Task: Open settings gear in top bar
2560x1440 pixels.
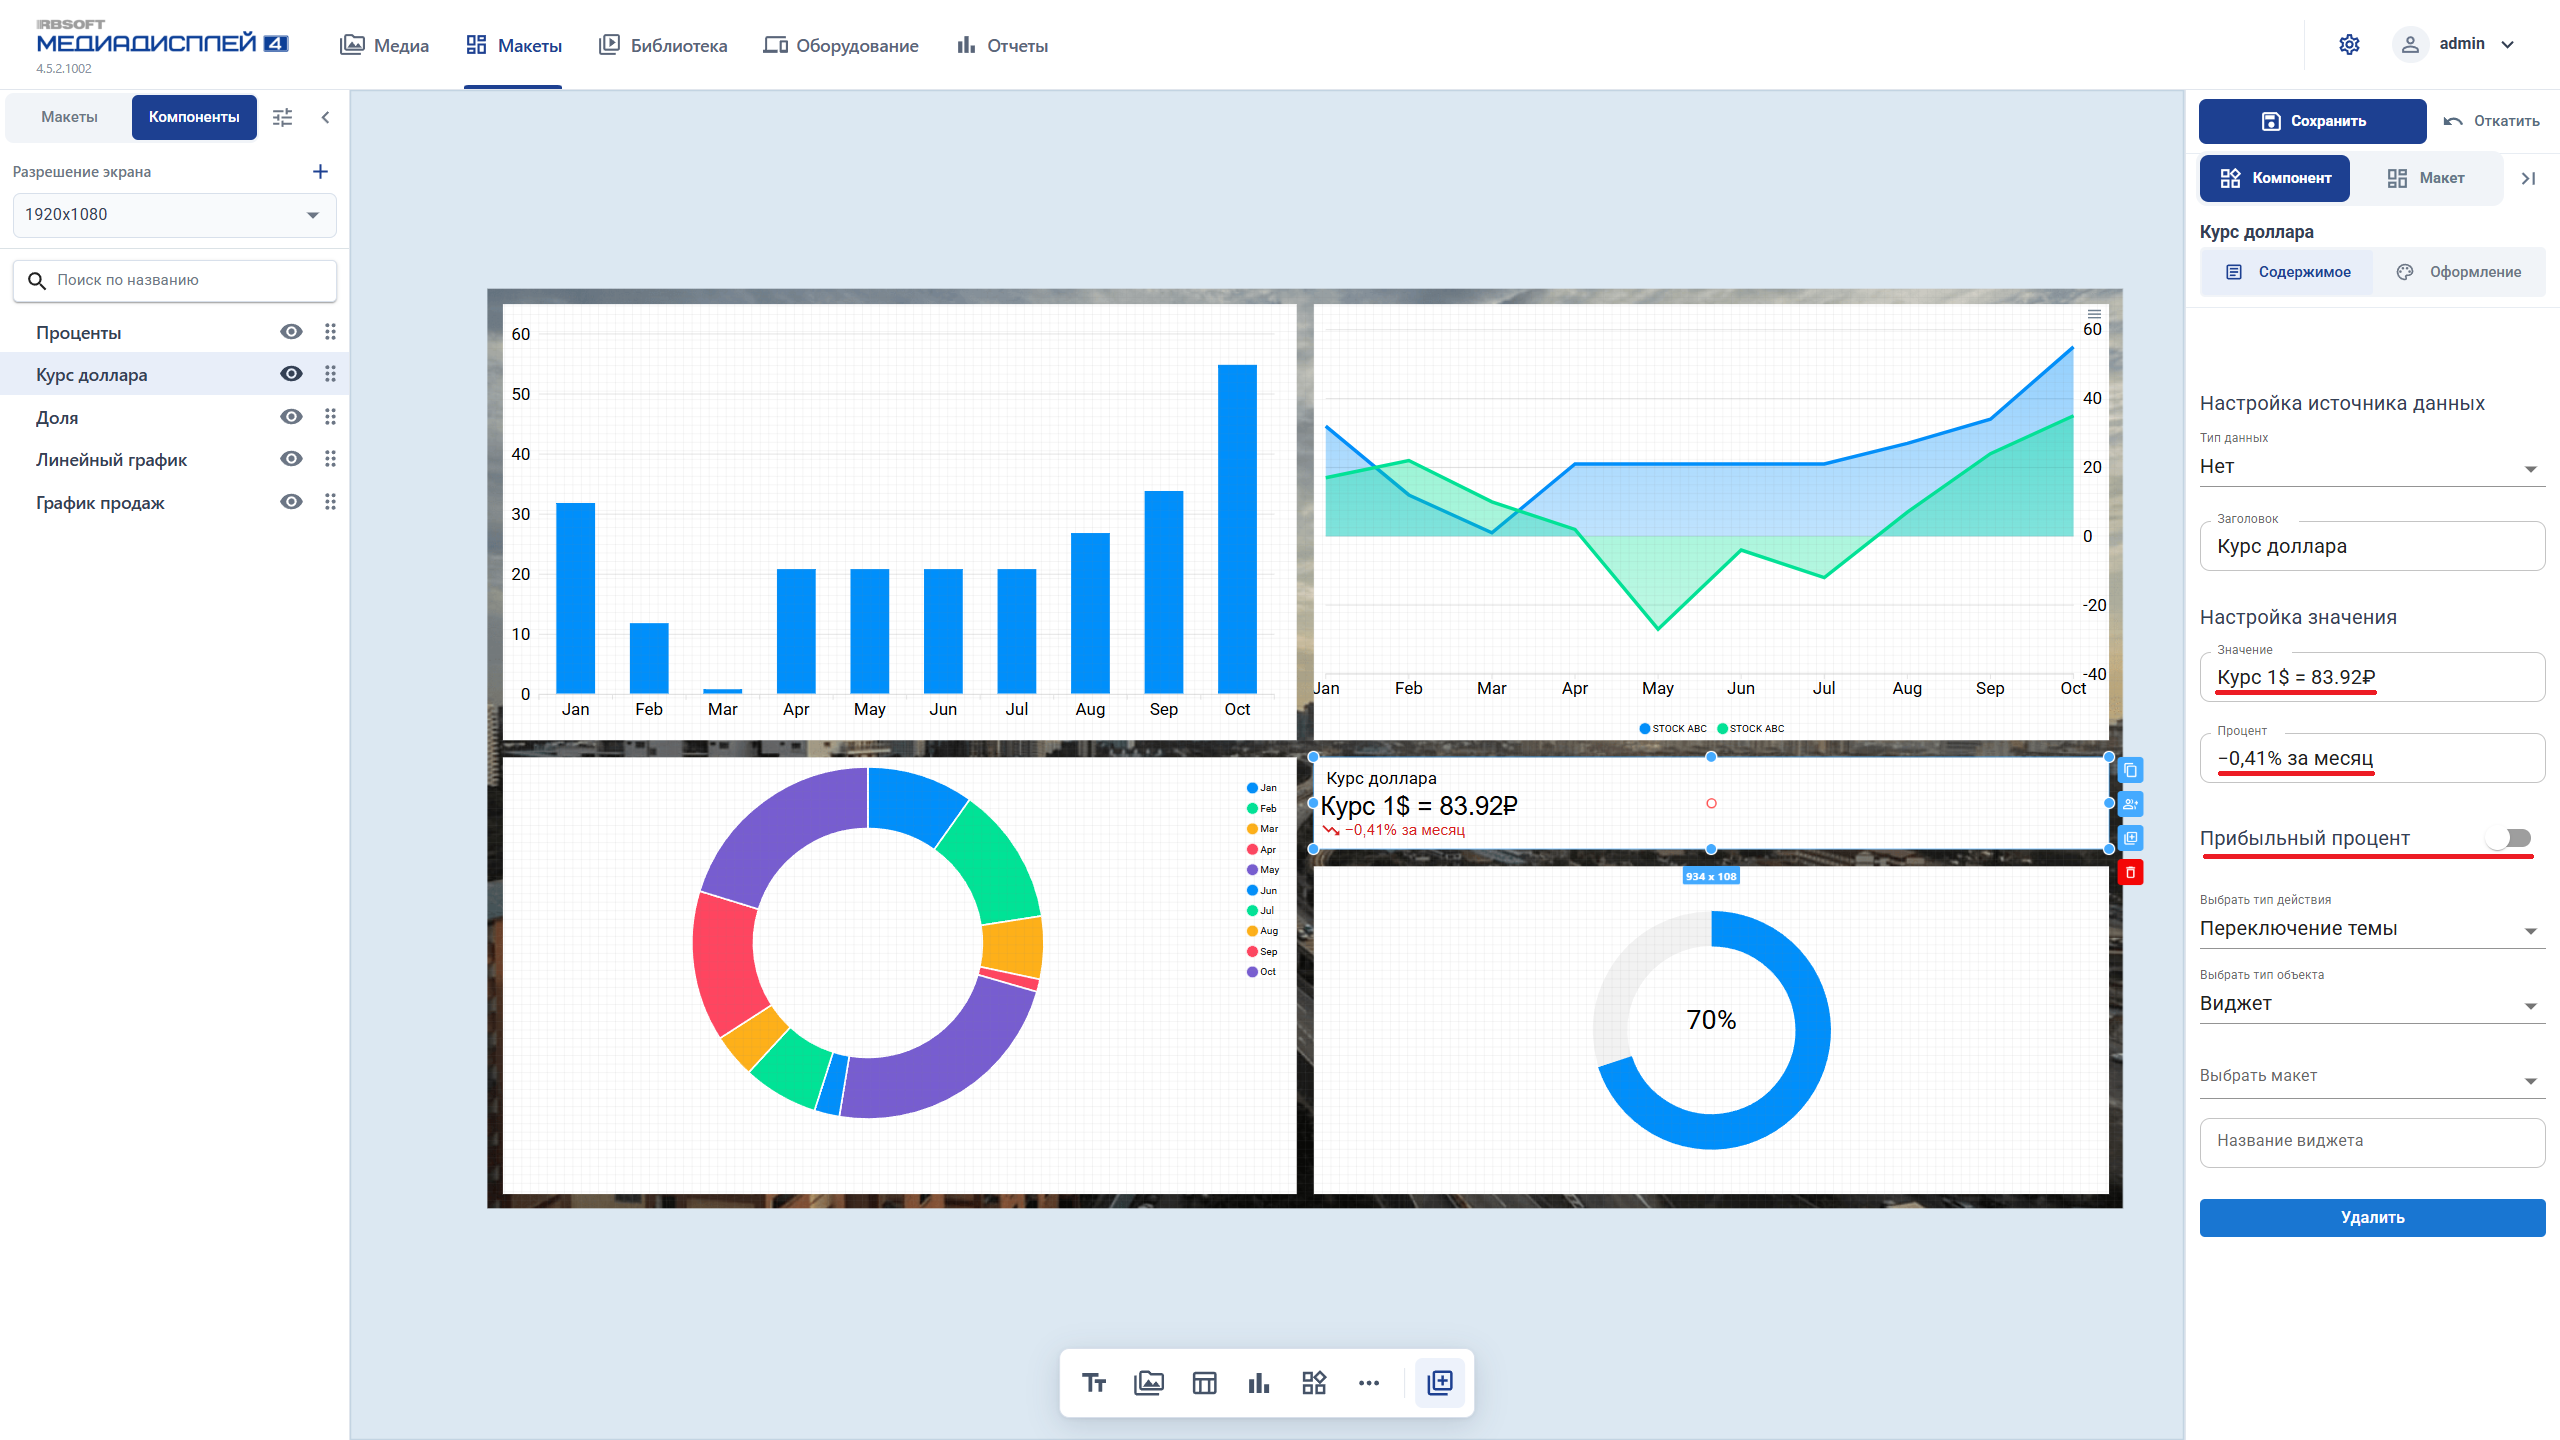Action: 2349,44
